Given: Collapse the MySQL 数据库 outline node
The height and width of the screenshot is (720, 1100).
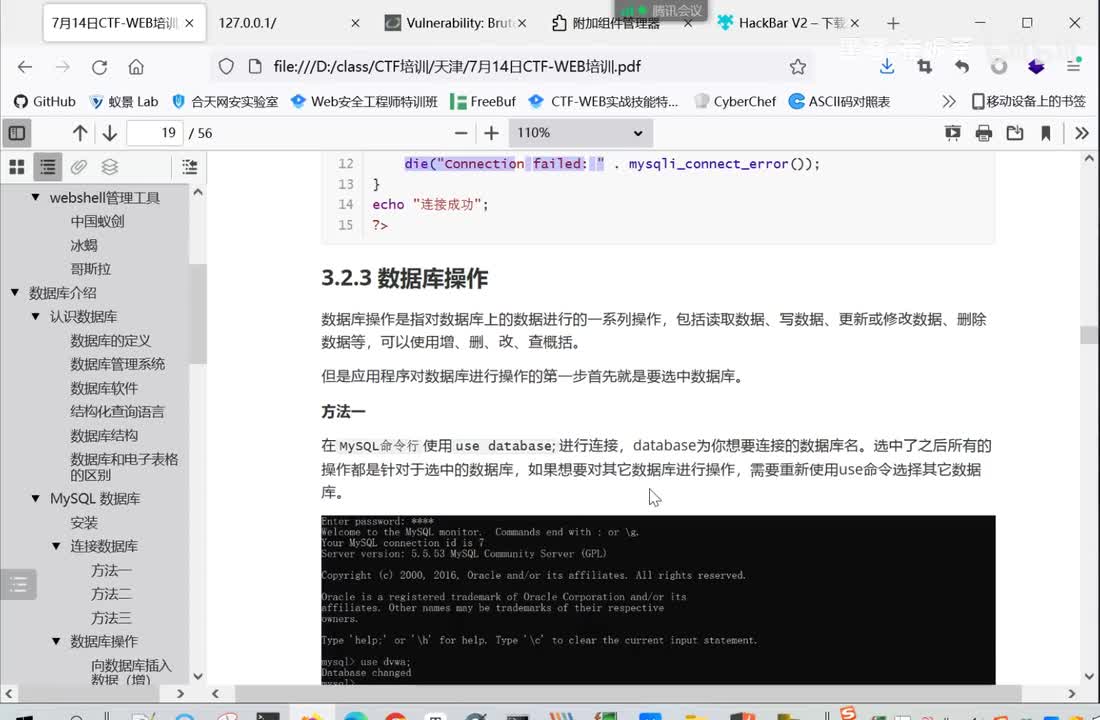Looking at the screenshot, I should click(35, 498).
